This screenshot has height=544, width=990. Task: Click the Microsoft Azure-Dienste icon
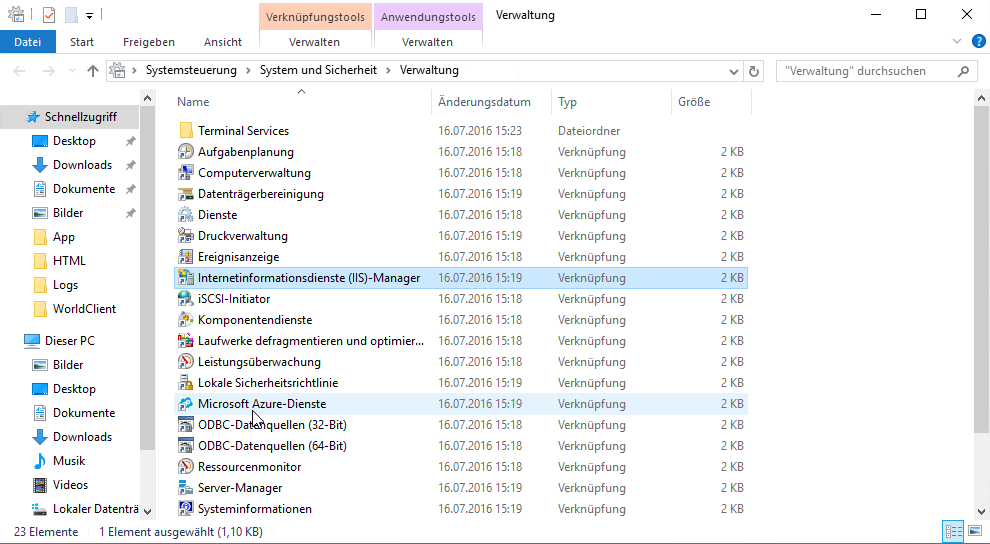point(185,404)
